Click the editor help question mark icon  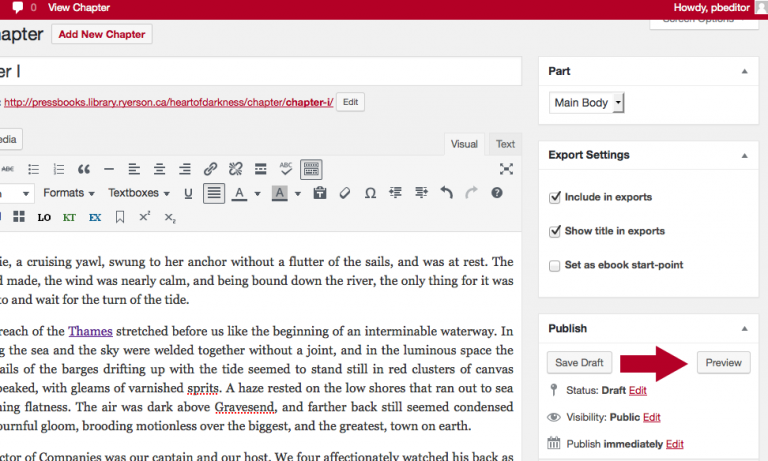pyautogui.click(x=497, y=193)
